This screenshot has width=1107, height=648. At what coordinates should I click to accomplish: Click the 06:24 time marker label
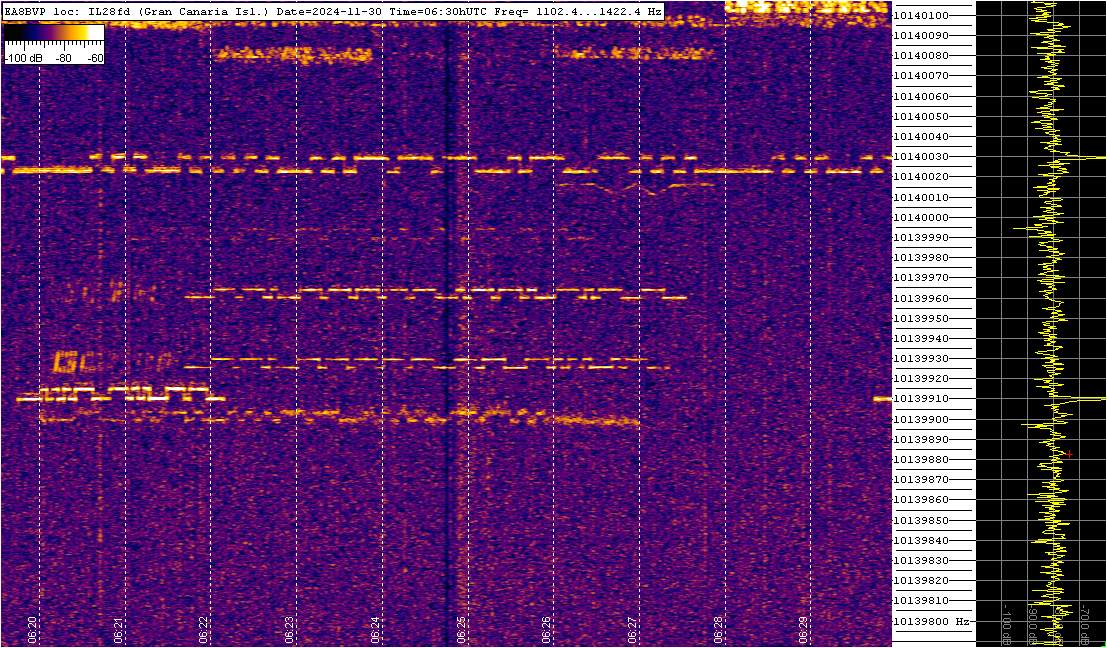click(376, 629)
